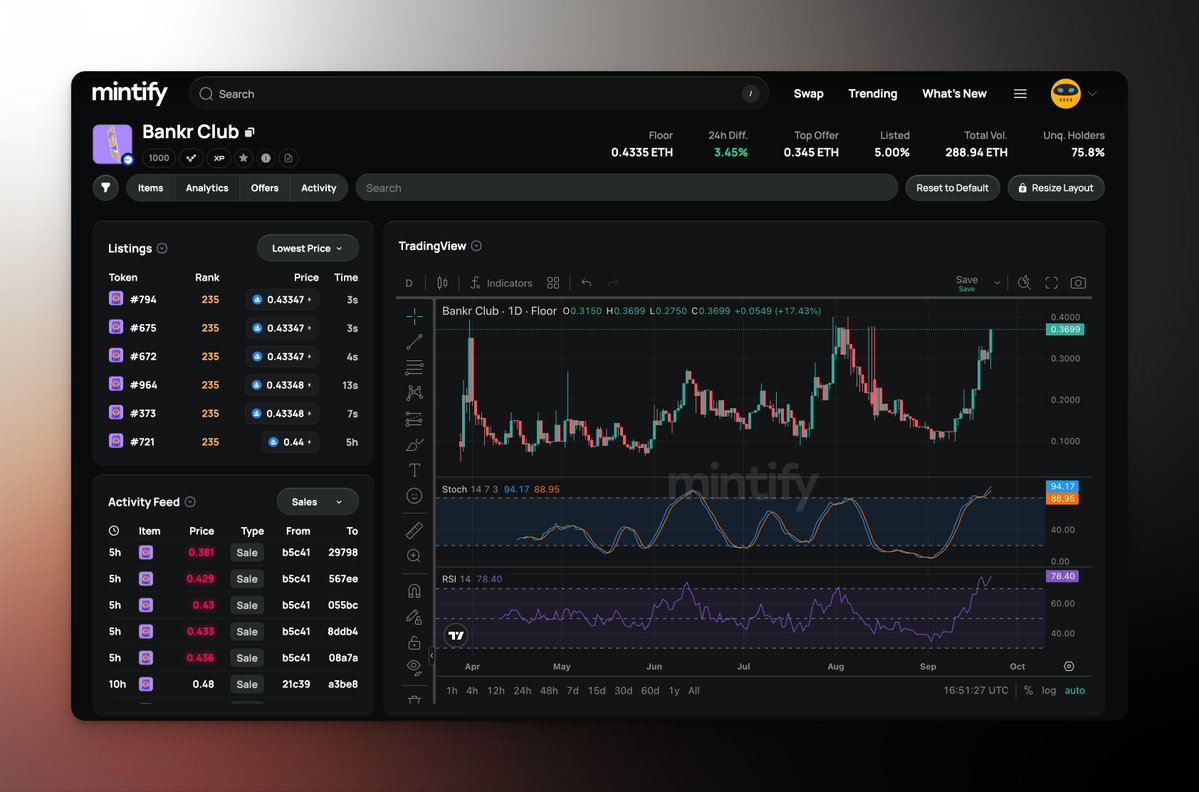This screenshot has width=1199, height=792.
Task: Open the Trending menu item
Action: [x=872, y=93]
